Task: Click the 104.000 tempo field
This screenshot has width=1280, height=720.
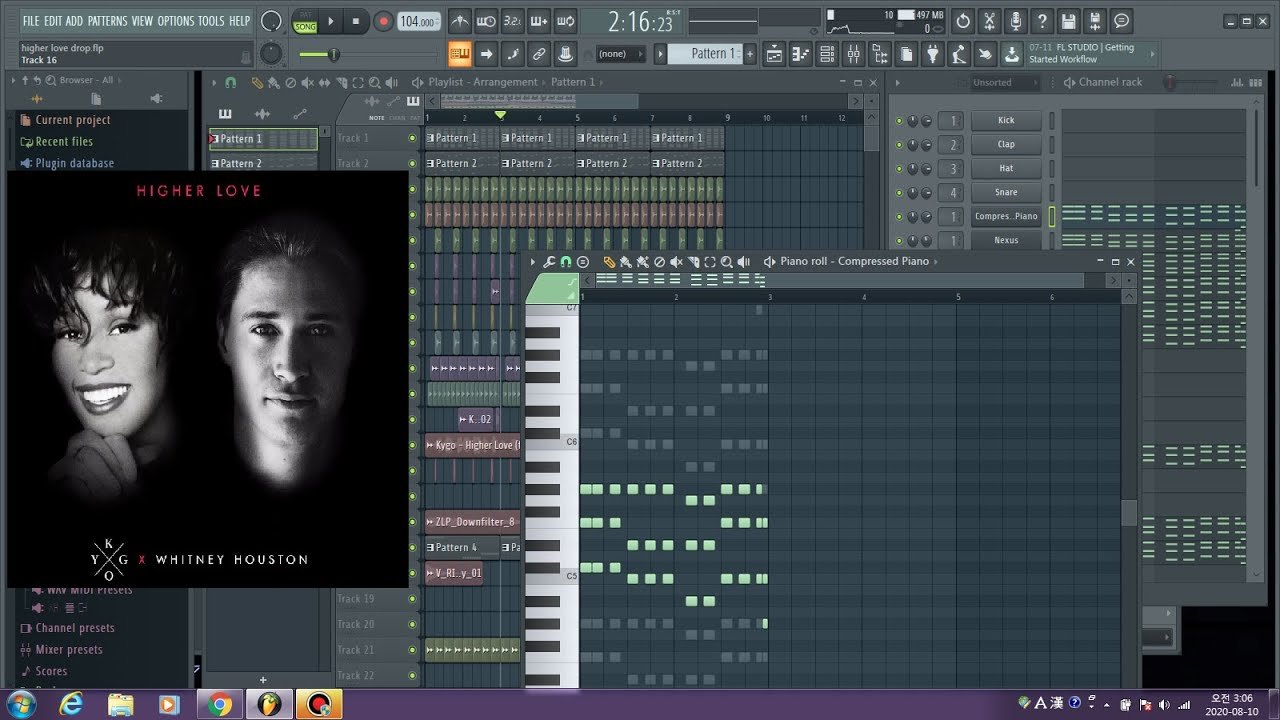Action: coord(418,21)
